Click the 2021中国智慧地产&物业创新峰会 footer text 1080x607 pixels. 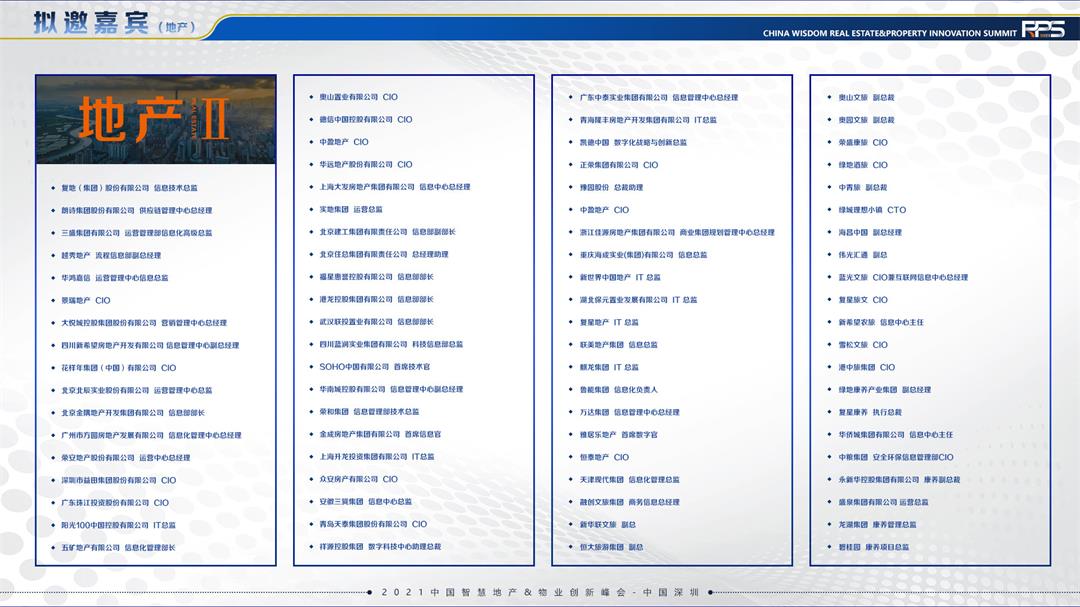(x=540, y=592)
